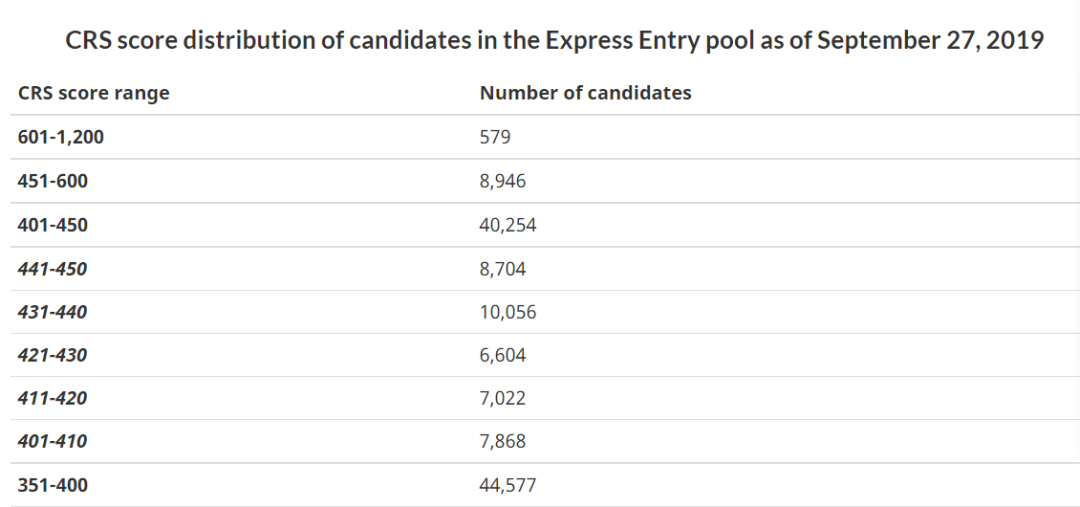This screenshot has height=507, width=1080.
Task: Click the candidate count 10,056
Action: pyautogui.click(x=508, y=312)
